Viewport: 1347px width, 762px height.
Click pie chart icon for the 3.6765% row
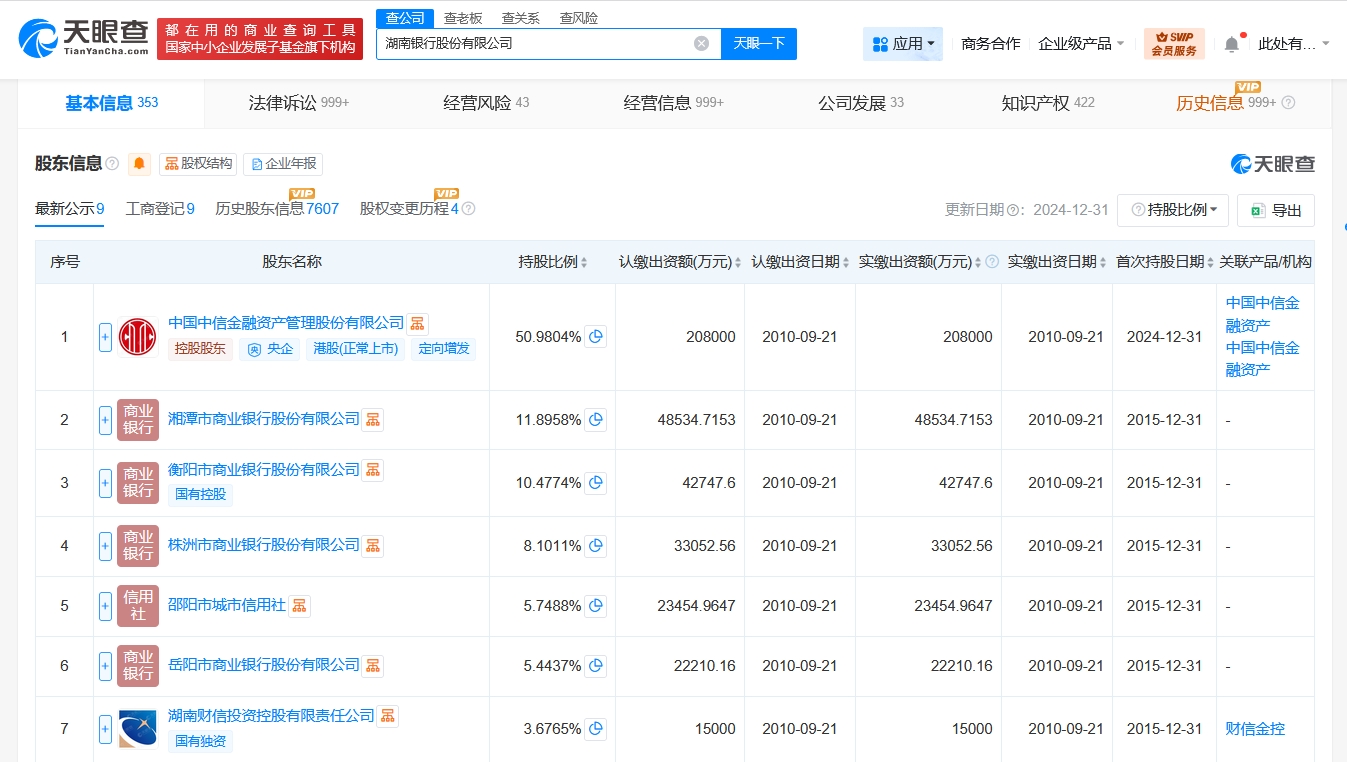coord(596,729)
